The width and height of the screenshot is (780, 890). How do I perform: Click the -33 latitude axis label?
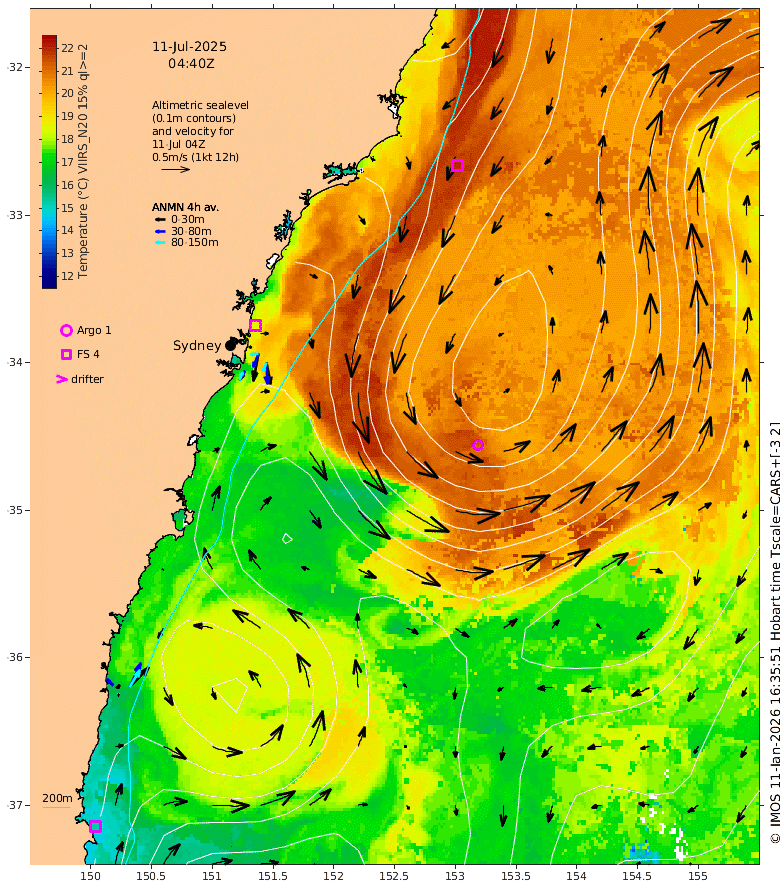[x=16, y=215]
